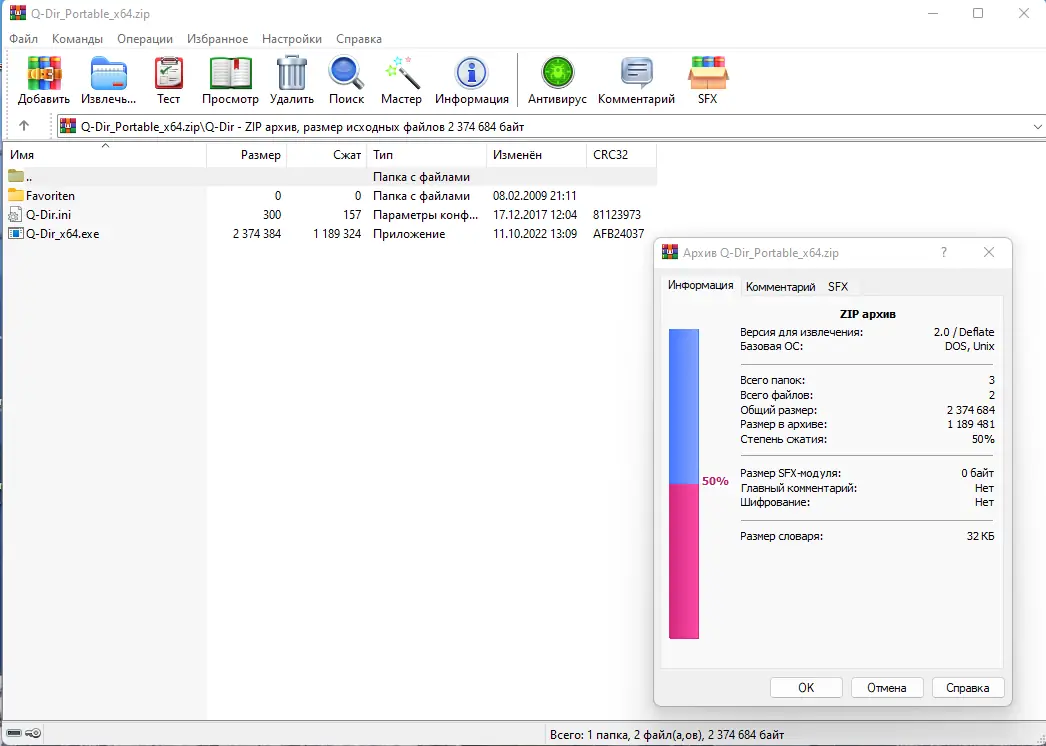Select the Favoriten folder name

click(x=50, y=196)
